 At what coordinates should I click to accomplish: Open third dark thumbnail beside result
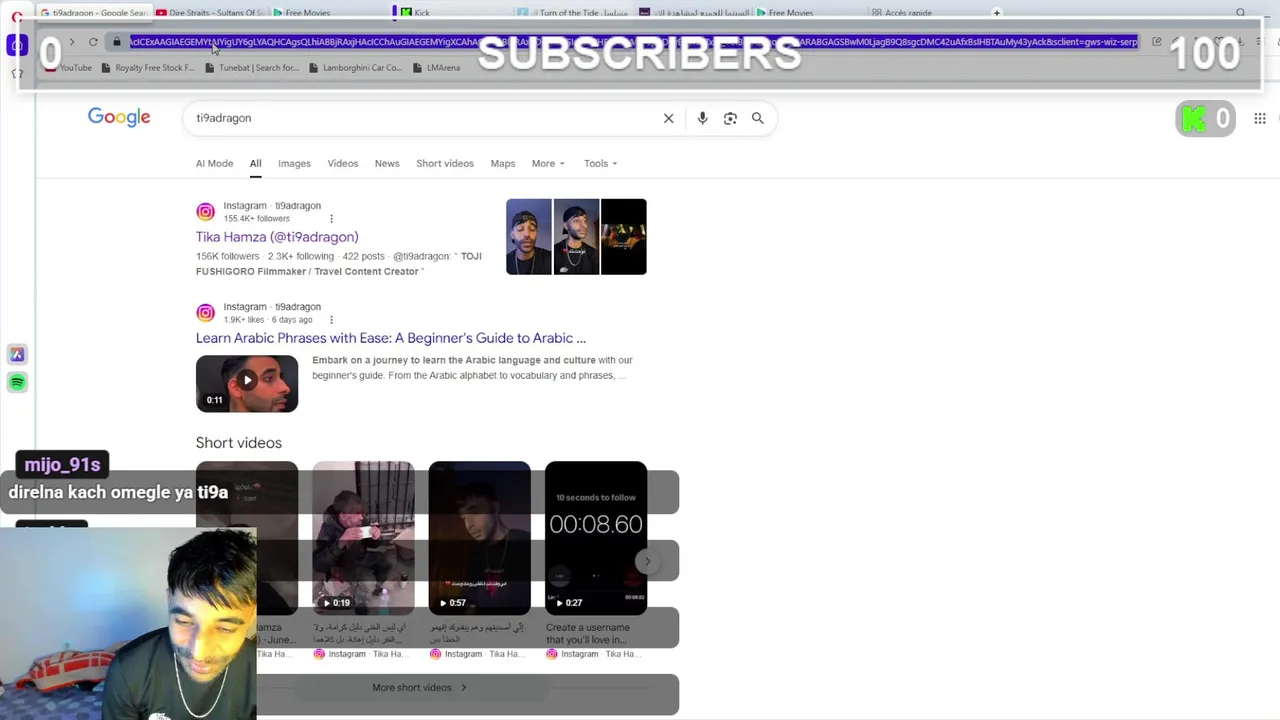tap(623, 237)
